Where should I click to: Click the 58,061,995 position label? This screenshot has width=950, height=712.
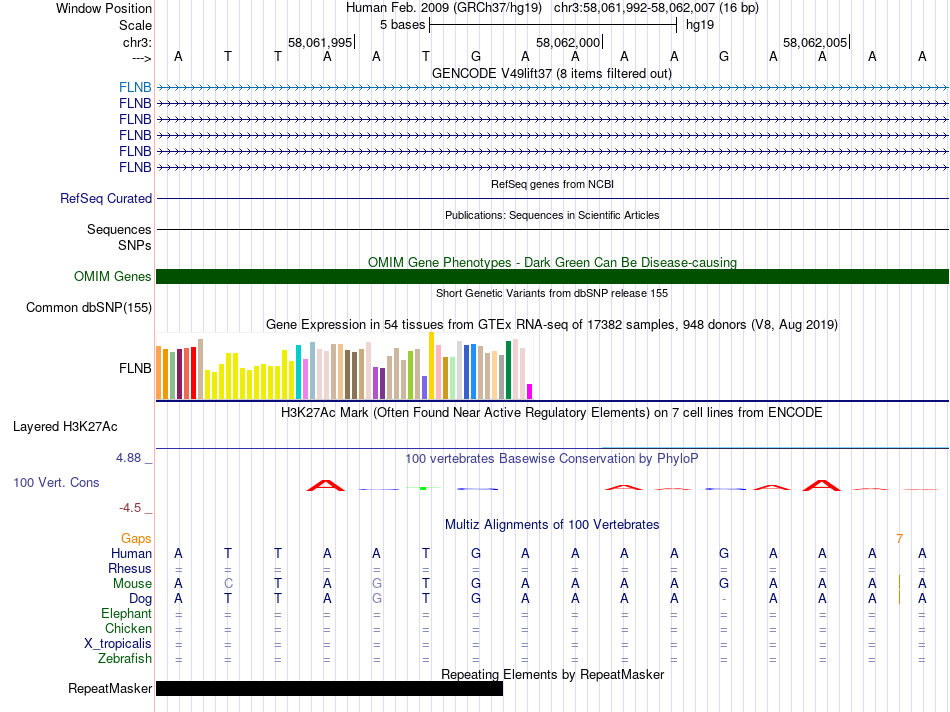[320, 42]
